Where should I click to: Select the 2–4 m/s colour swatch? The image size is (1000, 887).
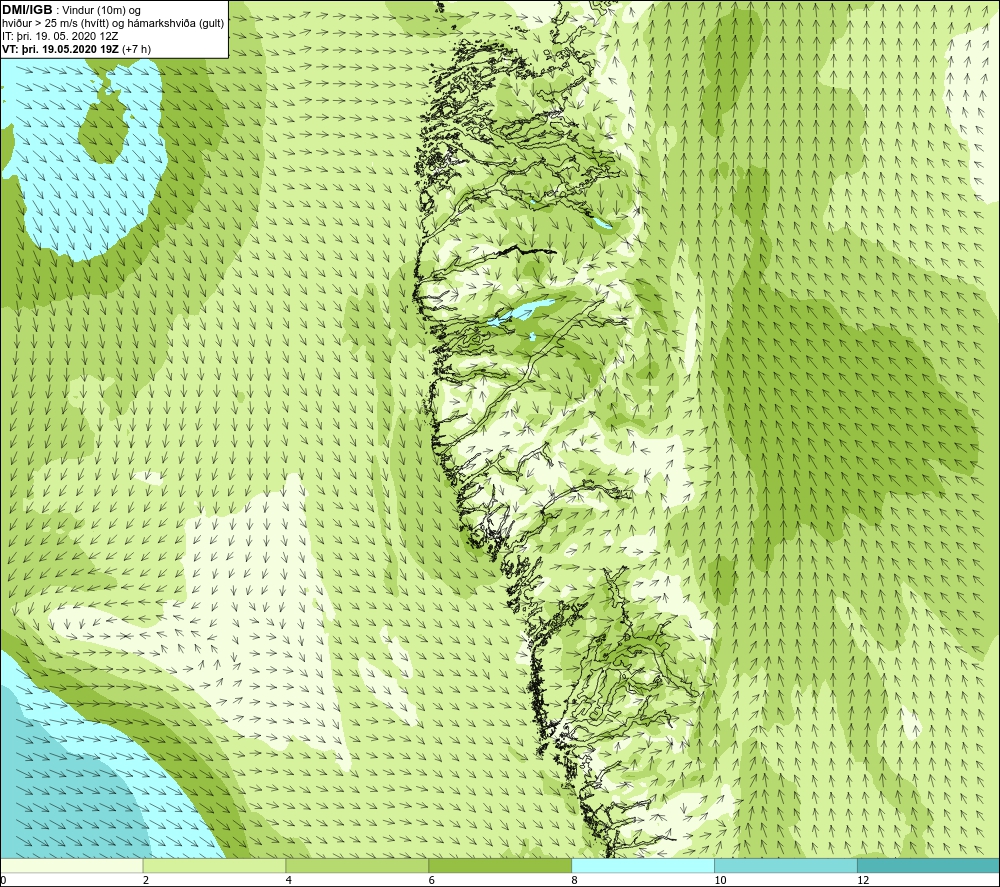tap(214, 866)
